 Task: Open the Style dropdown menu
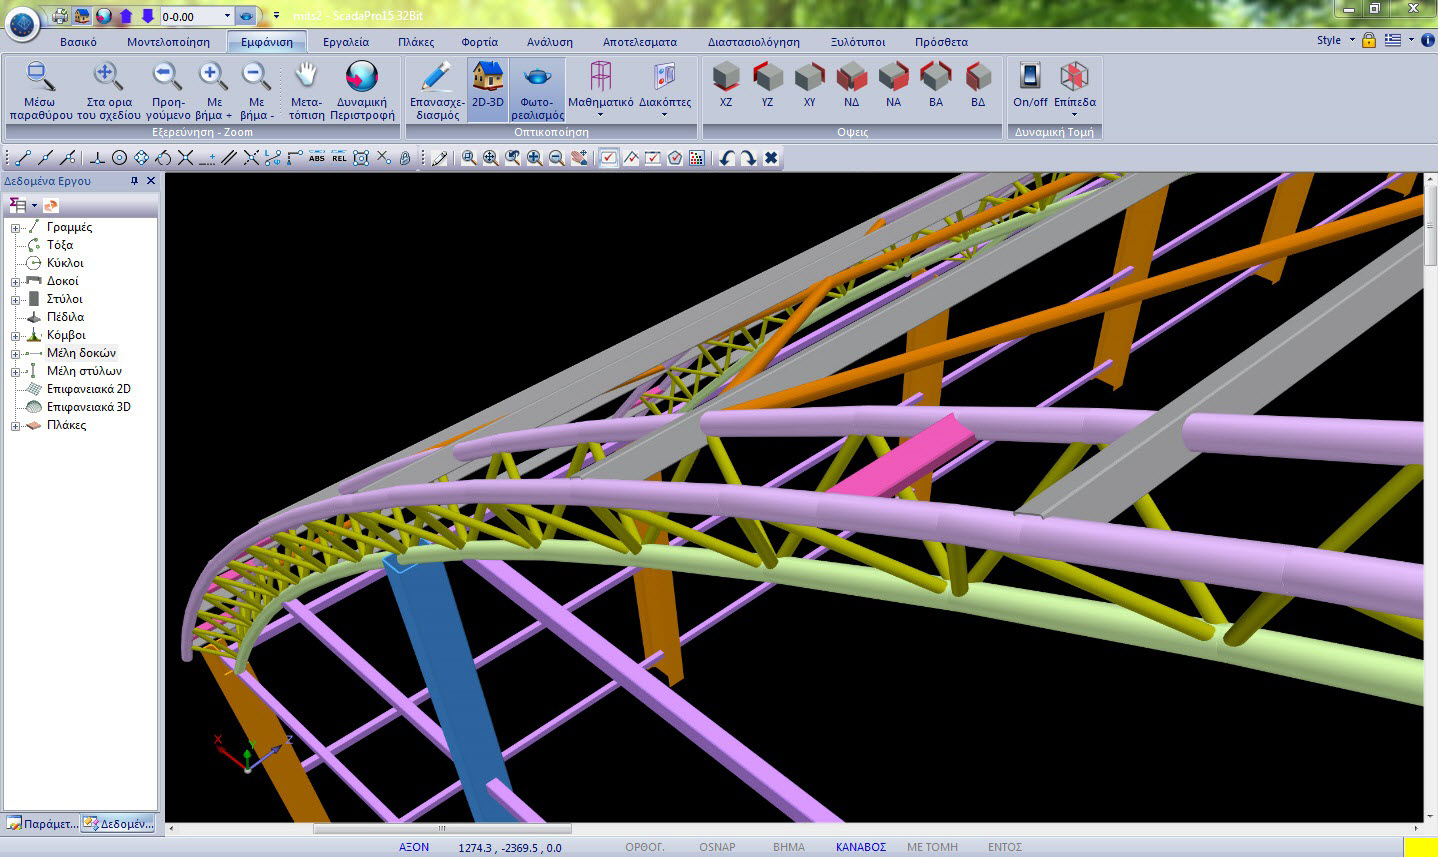tap(1335, 40)
